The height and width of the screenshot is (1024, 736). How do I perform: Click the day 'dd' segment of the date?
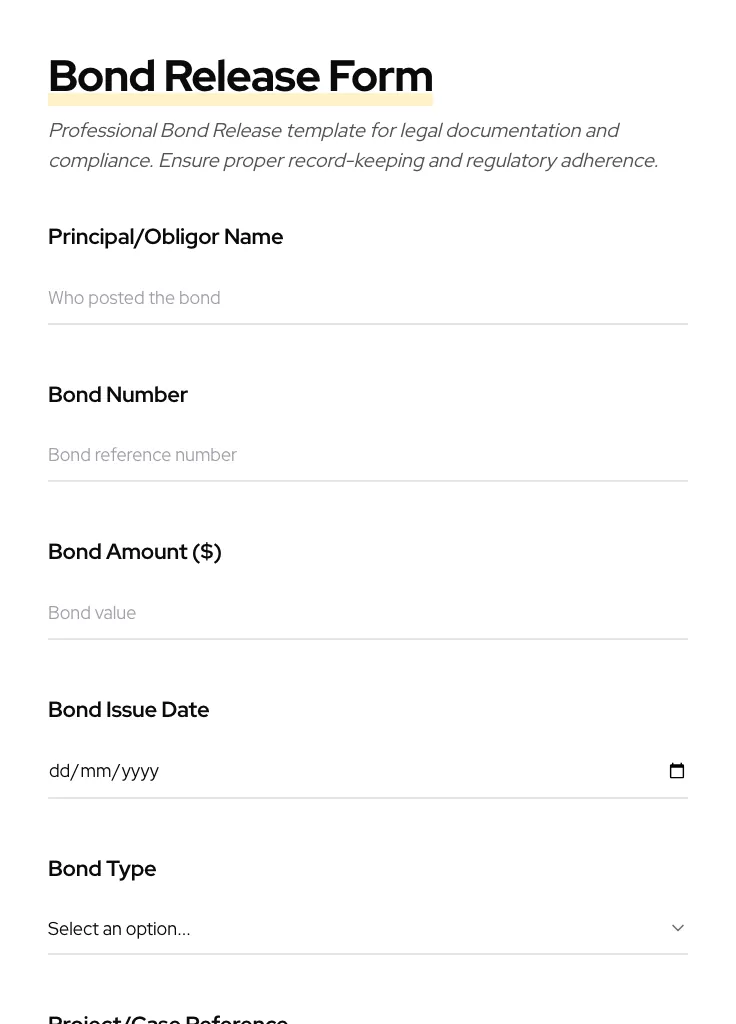coord(59,771)
